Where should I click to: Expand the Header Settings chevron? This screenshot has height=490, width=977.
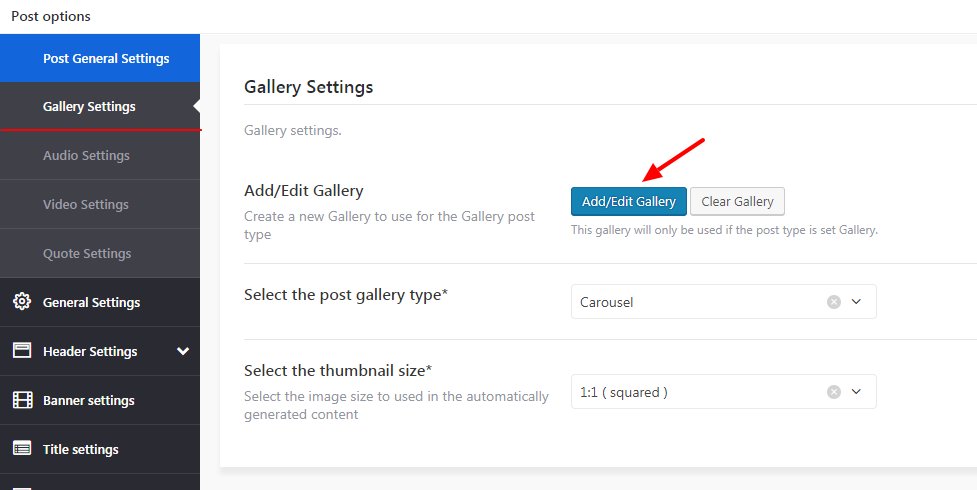click(x=182, y=351)
